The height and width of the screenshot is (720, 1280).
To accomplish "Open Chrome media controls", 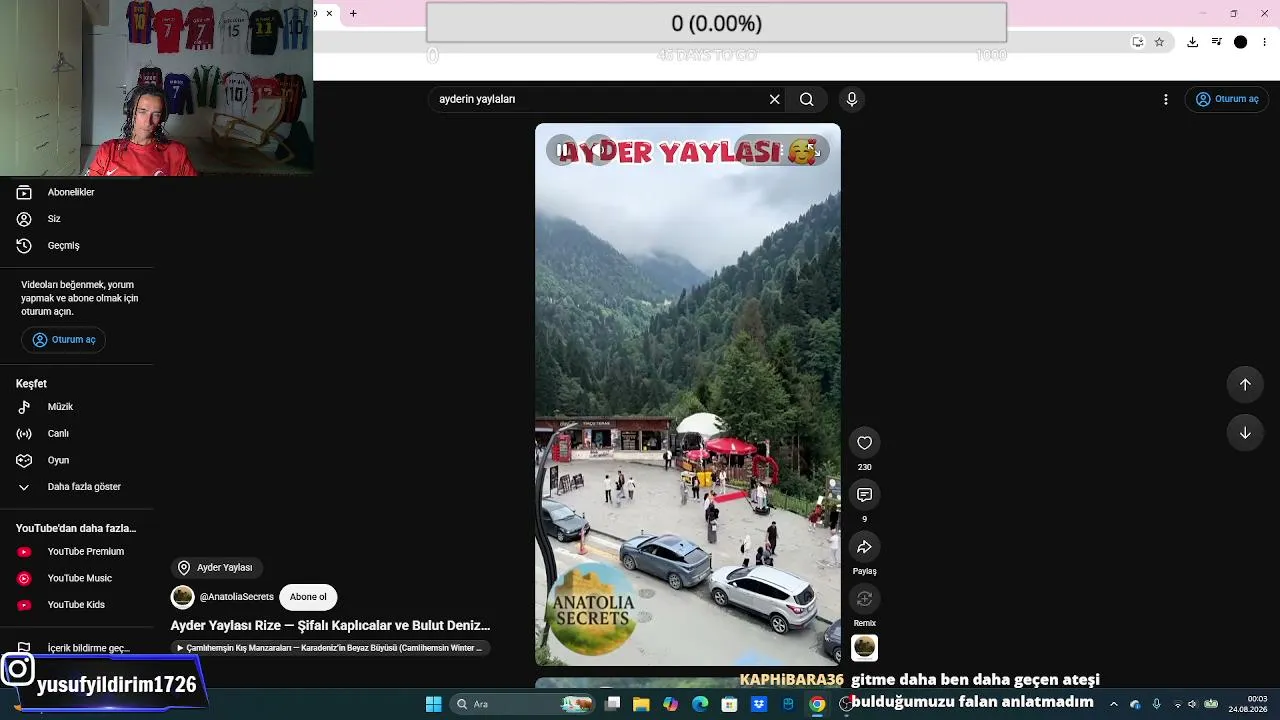I will (1216, 42).
